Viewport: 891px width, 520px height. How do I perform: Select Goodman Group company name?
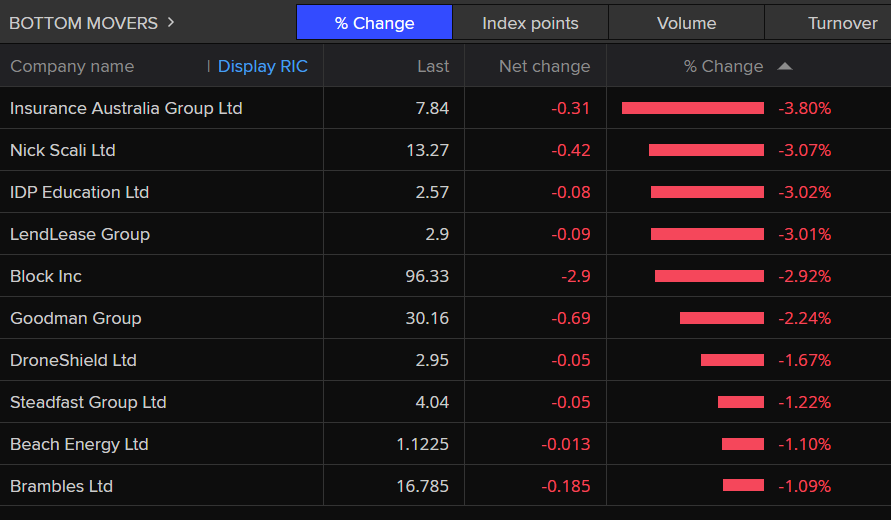point(76,318)
